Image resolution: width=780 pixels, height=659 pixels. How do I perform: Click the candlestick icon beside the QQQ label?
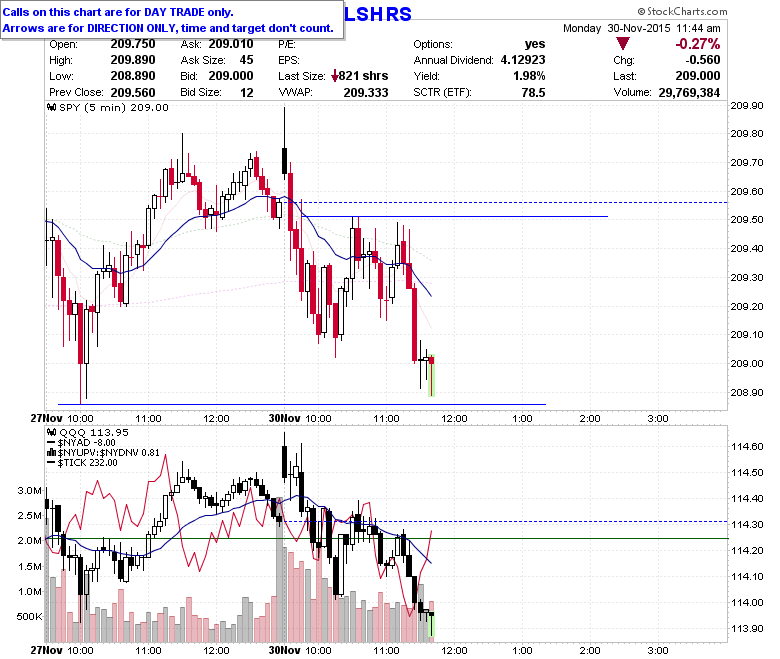pyautogui.click(x=52, y=432)
